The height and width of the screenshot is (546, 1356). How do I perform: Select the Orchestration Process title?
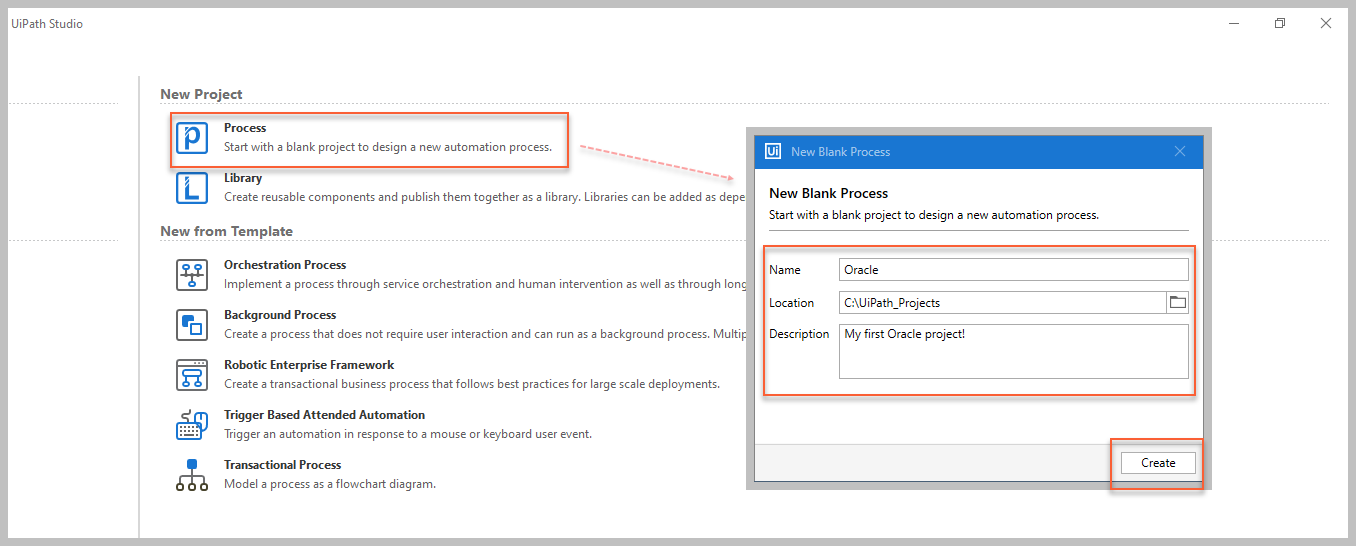tap(285, 265)
